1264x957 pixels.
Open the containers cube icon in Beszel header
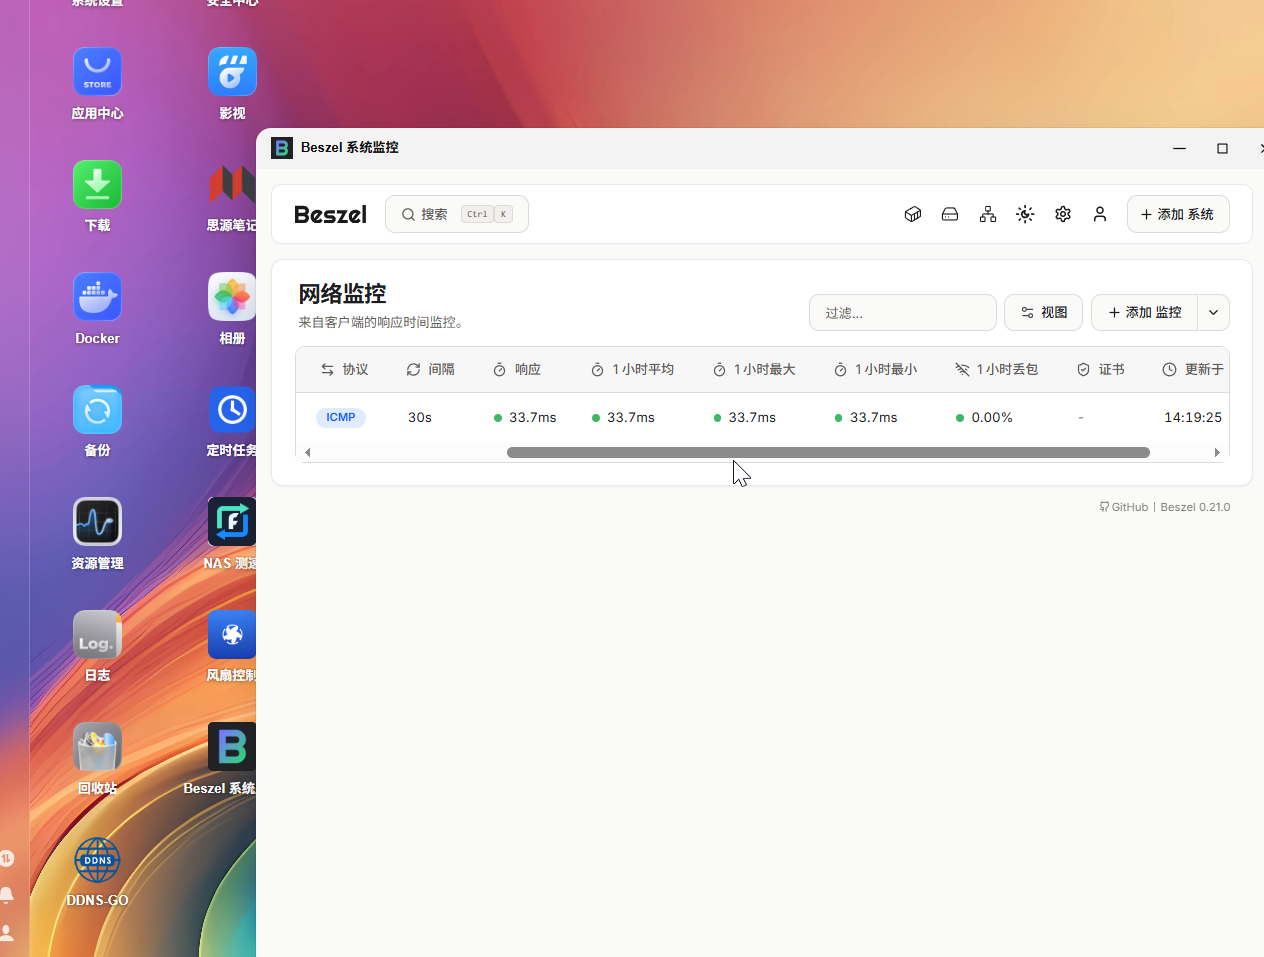(x=912, y=214)
